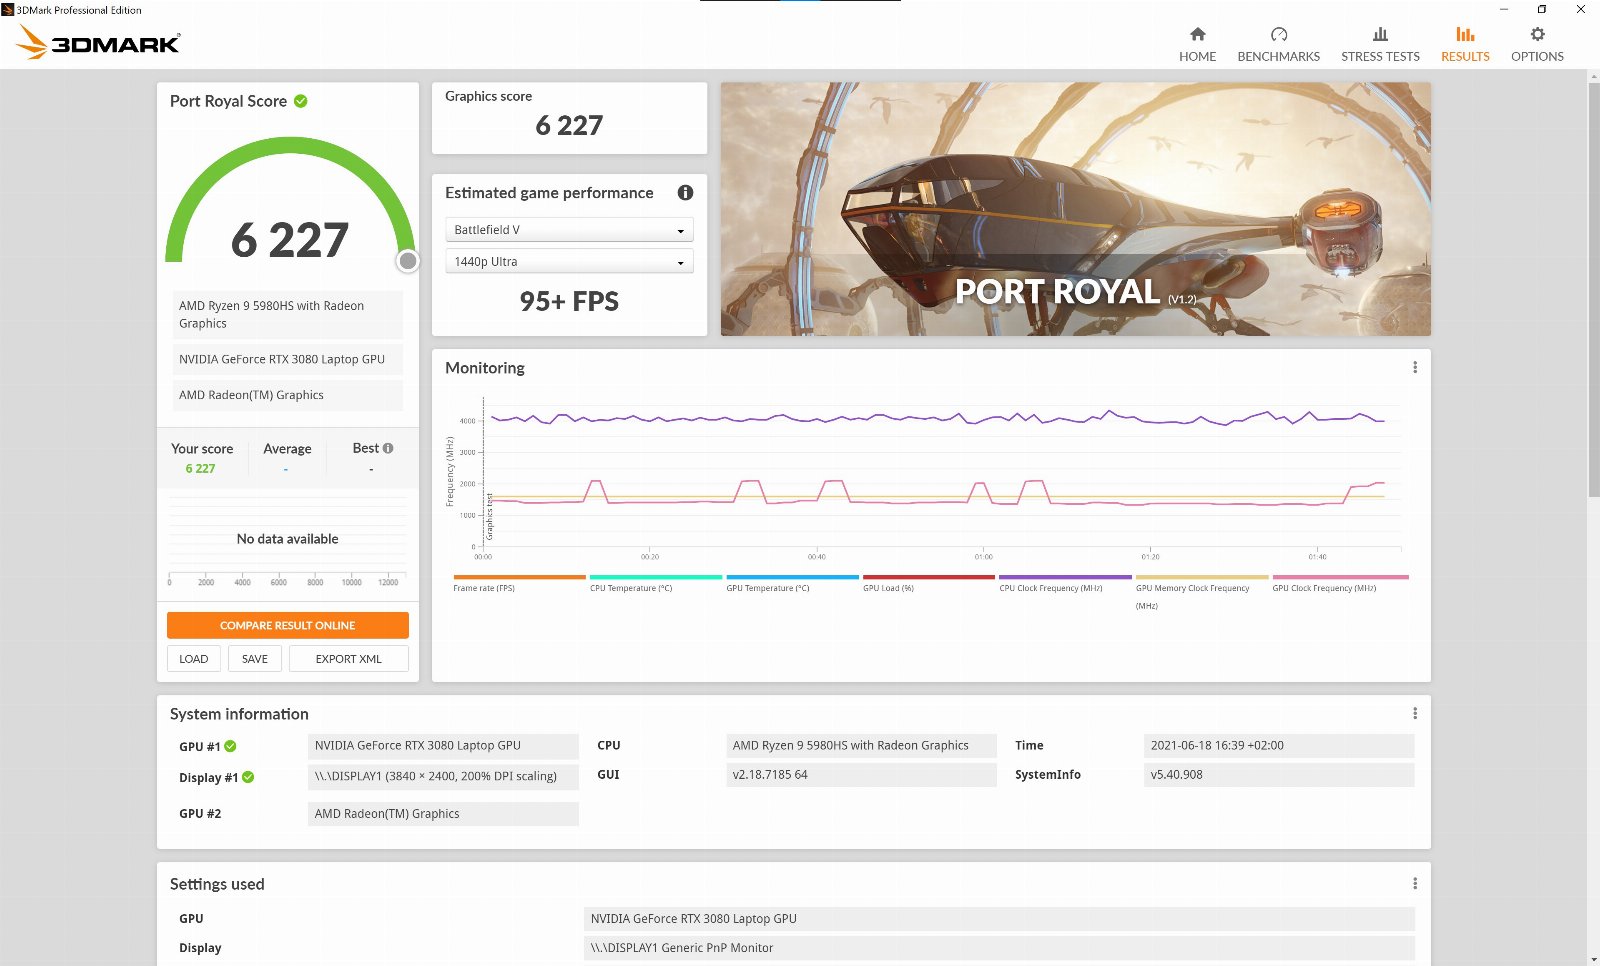
Task: Show info for Estimated game performance
Action: click(x=685, y=193)
